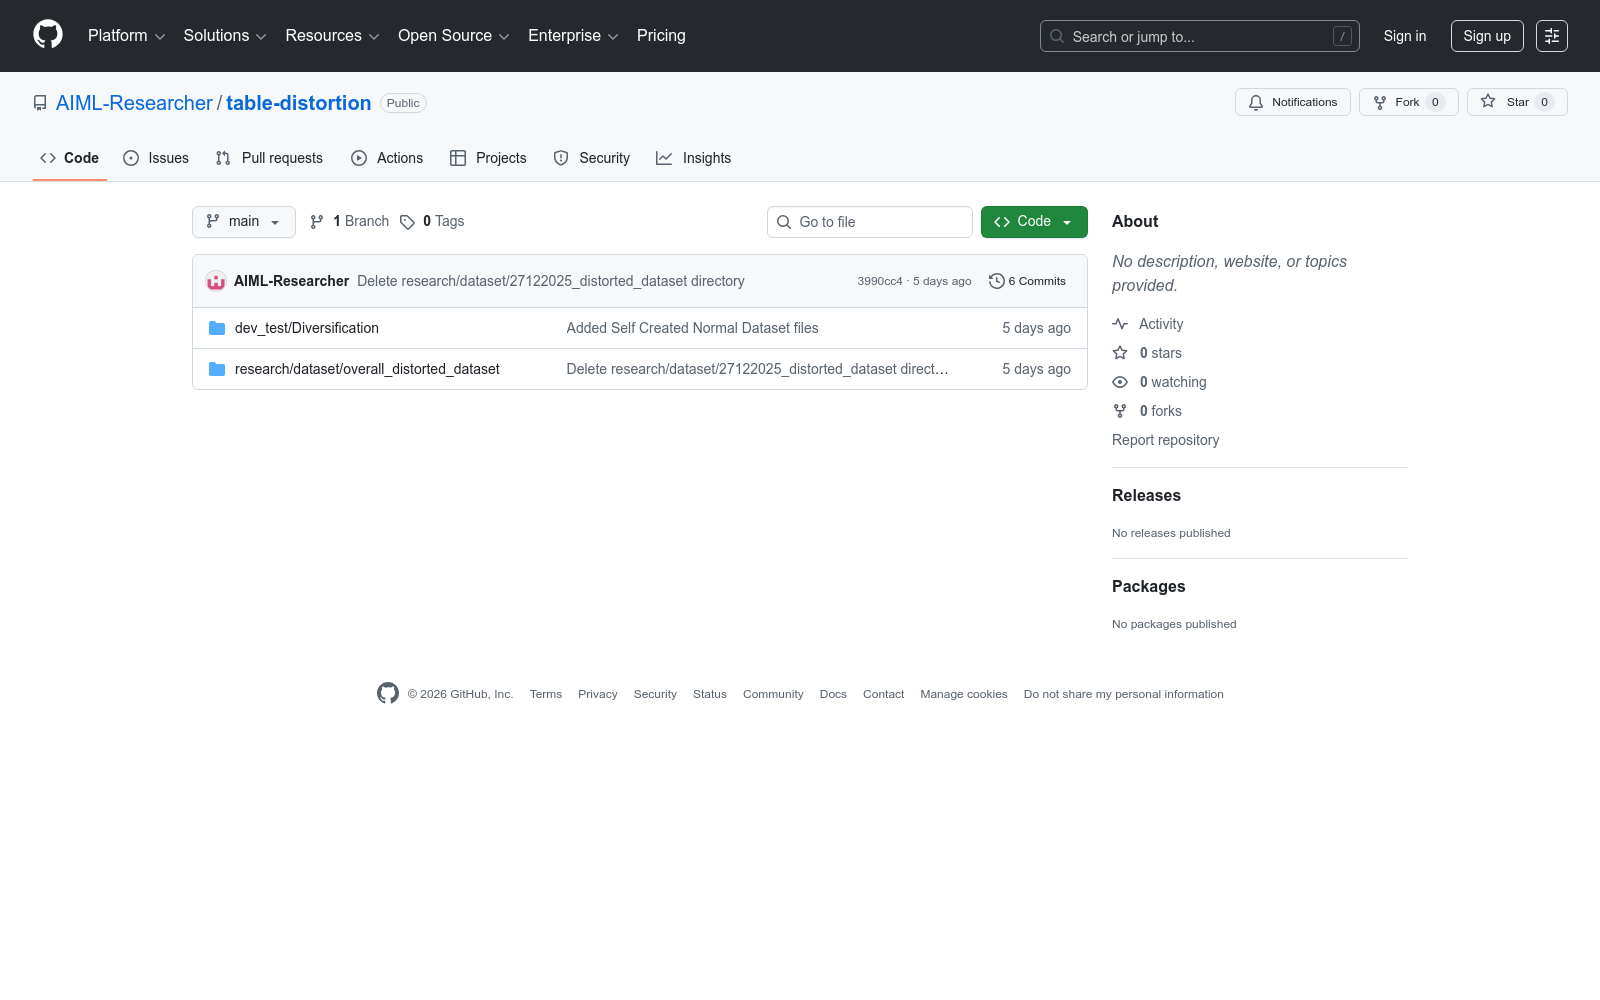
Task: Open the main branch selector dropdown
Action: (244, 222)
